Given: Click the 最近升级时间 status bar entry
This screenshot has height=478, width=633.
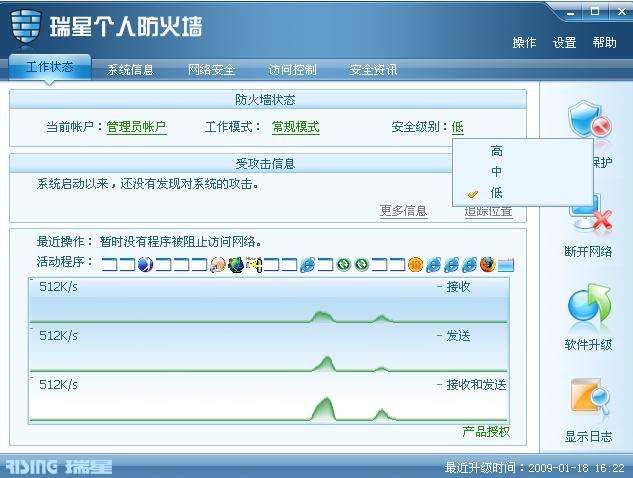Looking at the screenshot, I should point(534,468).
